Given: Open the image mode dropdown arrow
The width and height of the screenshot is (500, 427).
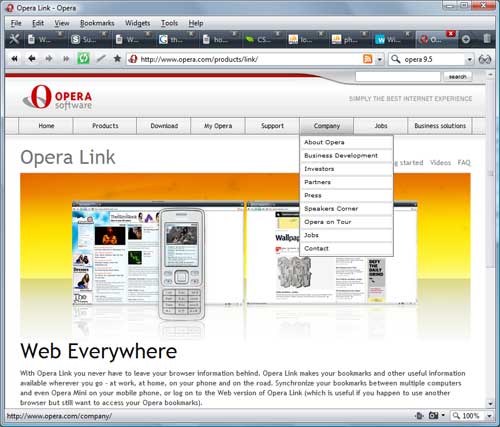Looking at the screenshot, I should click(x=443, y=416).
